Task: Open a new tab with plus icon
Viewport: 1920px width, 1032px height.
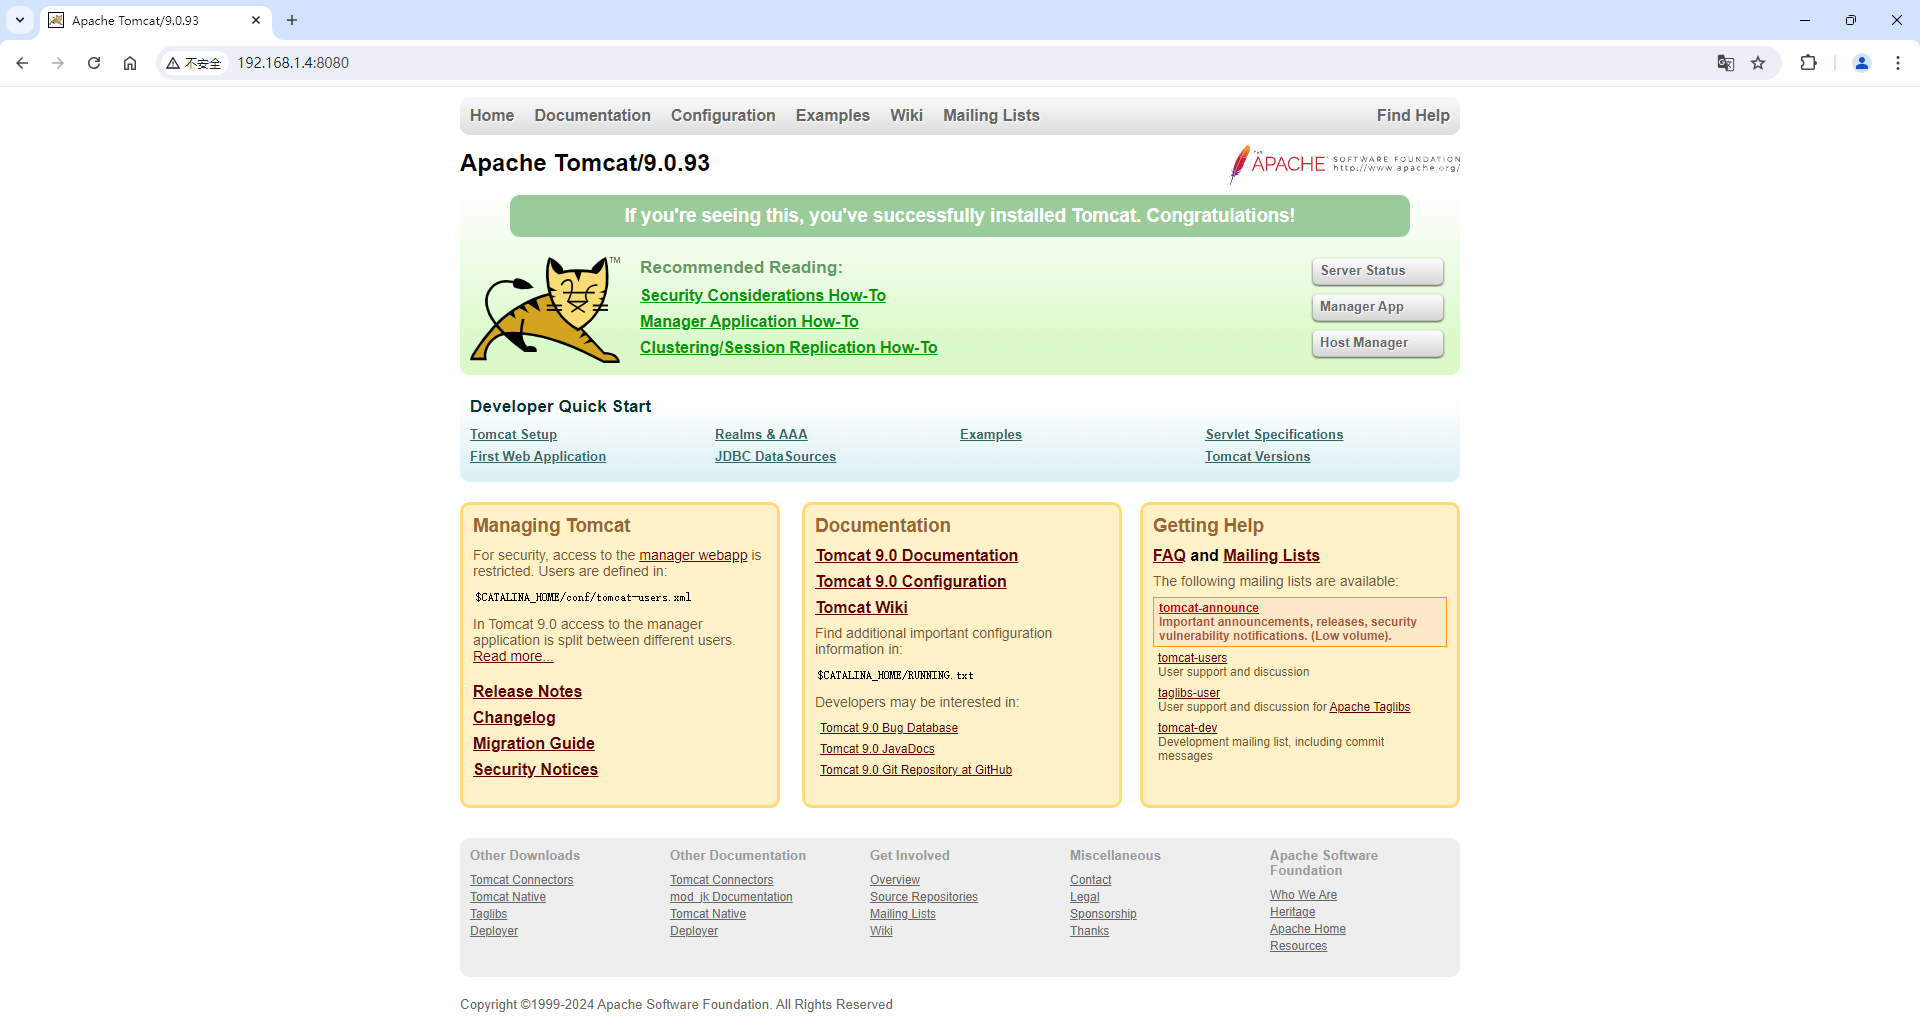Action: click(x=292, y=20)
